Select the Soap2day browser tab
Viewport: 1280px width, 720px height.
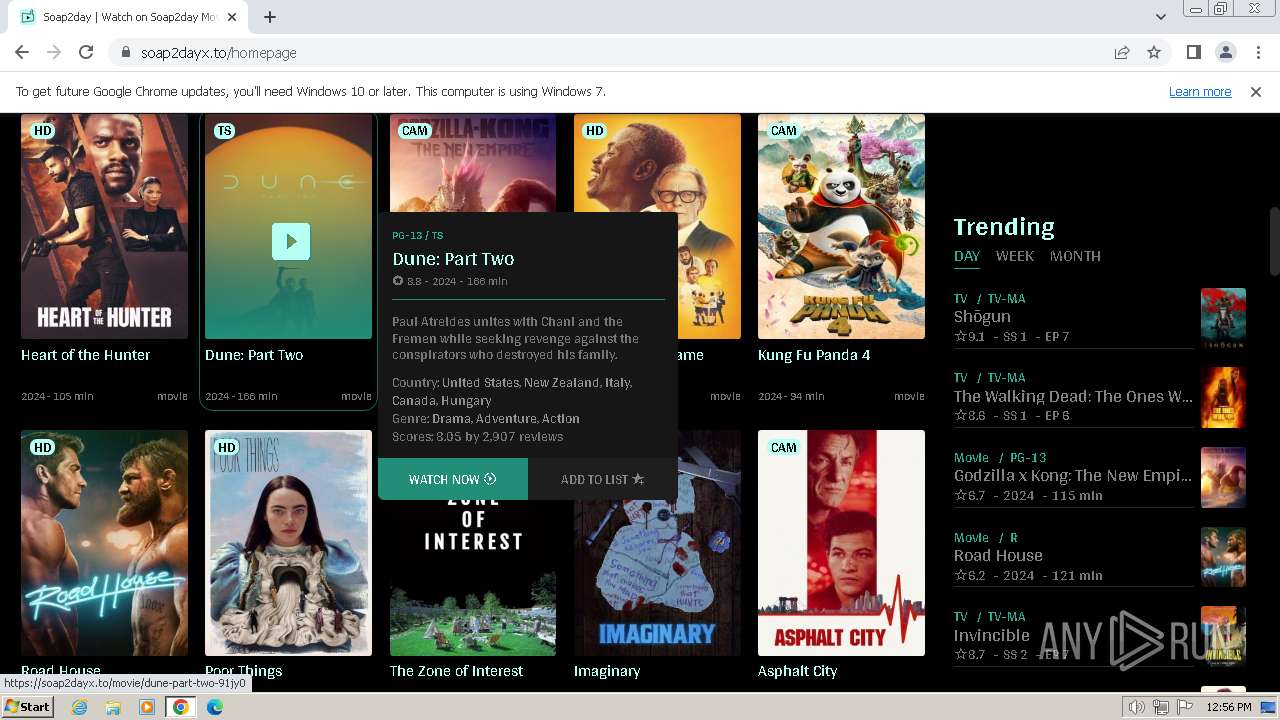pyautogui.click(x=130, y=17)
